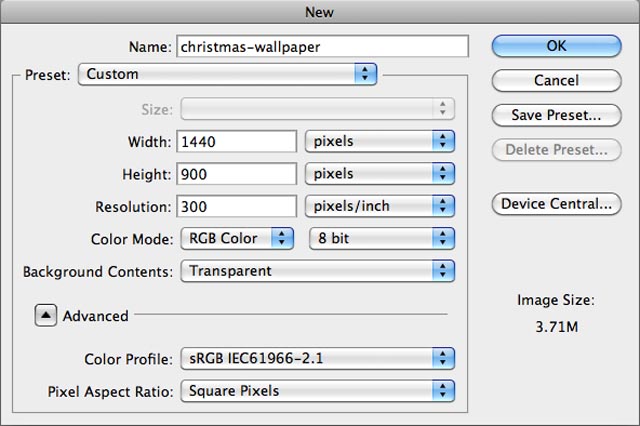Viewport: 640px width, 426px height.
Task: Open the Width units pixels dropdown
Action: [380, 141]
